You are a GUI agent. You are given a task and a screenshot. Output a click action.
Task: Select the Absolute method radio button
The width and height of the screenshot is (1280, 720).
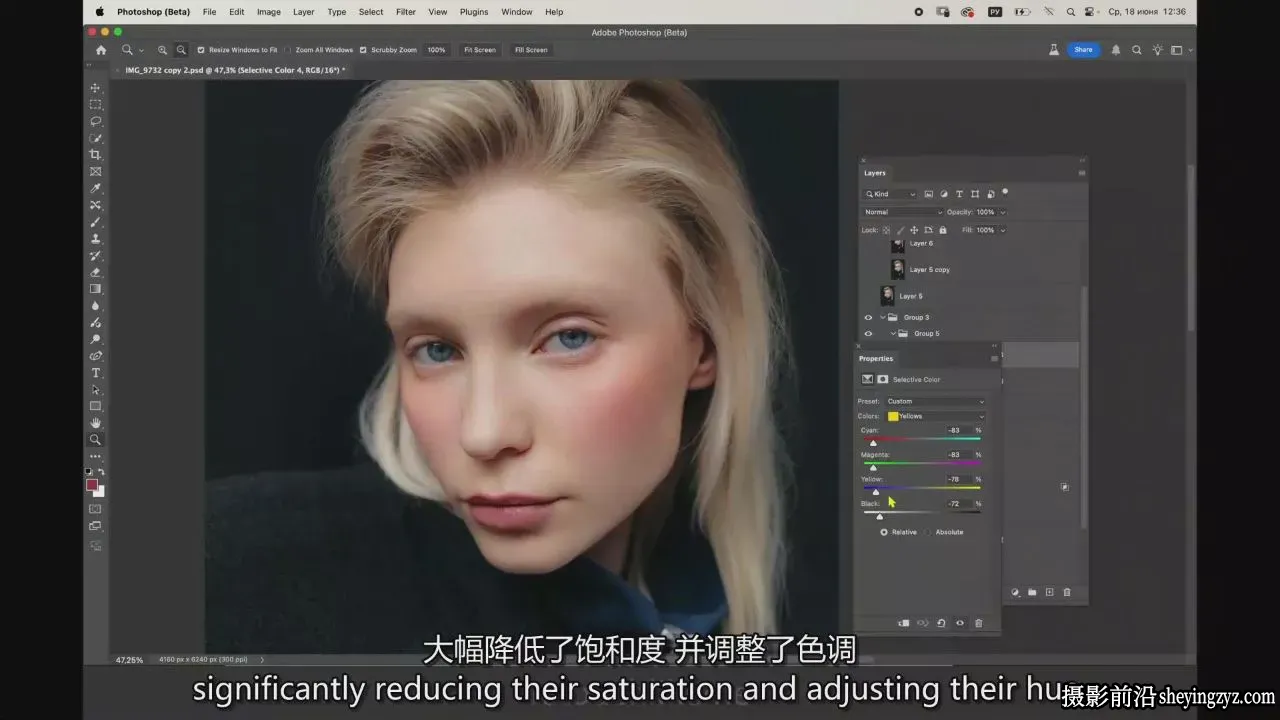(x=928, y=532)
